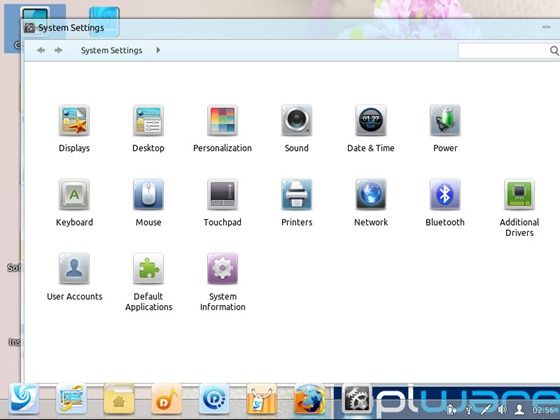Click the battery tray icon

coord(452,409)
